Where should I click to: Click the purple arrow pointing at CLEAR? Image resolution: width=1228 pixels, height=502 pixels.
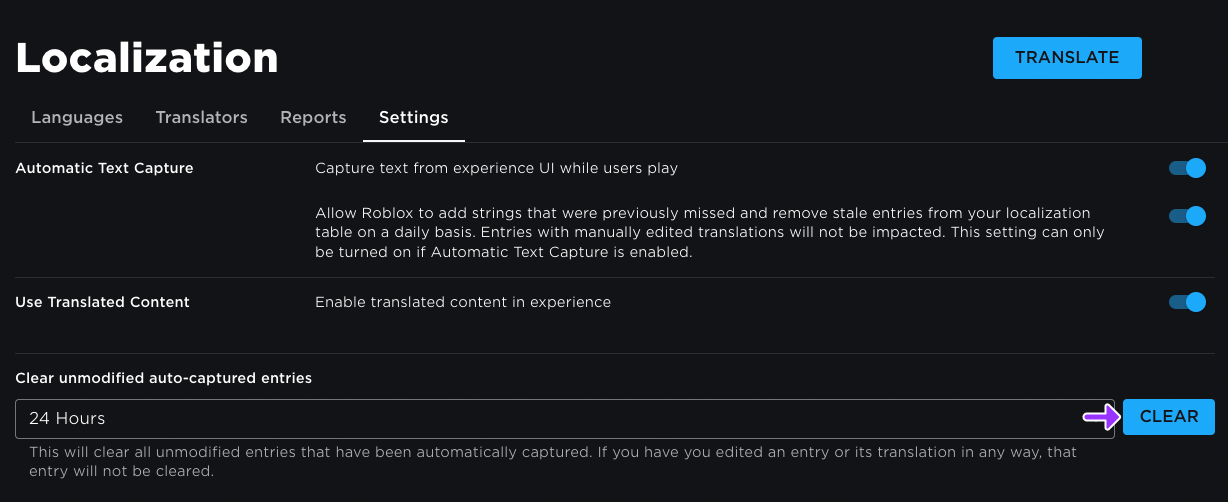tap(1100, 417)
